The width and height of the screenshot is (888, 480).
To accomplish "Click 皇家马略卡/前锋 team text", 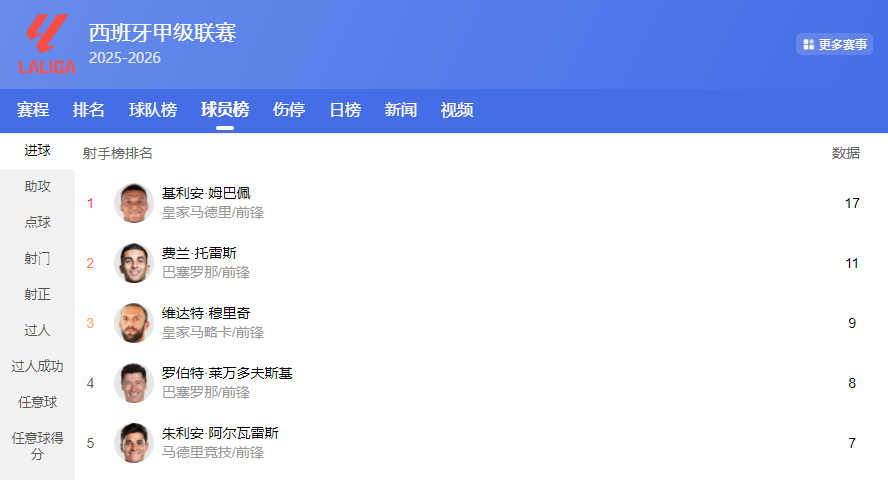I will [x=213, y=333].
